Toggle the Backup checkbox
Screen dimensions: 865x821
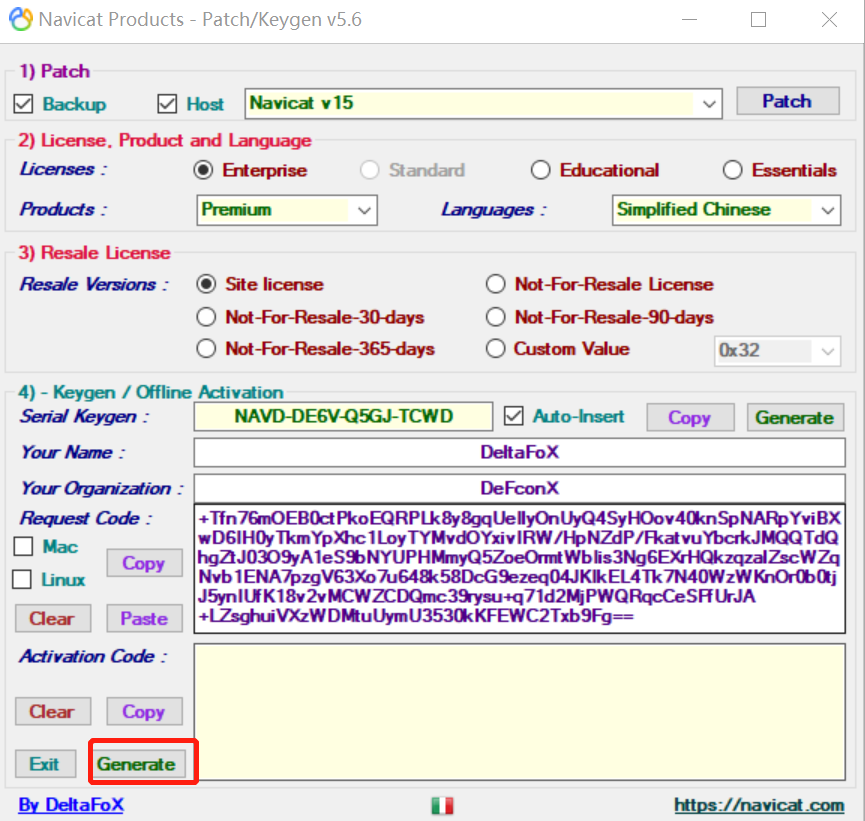pyautogui.click(x=23, y=104)
